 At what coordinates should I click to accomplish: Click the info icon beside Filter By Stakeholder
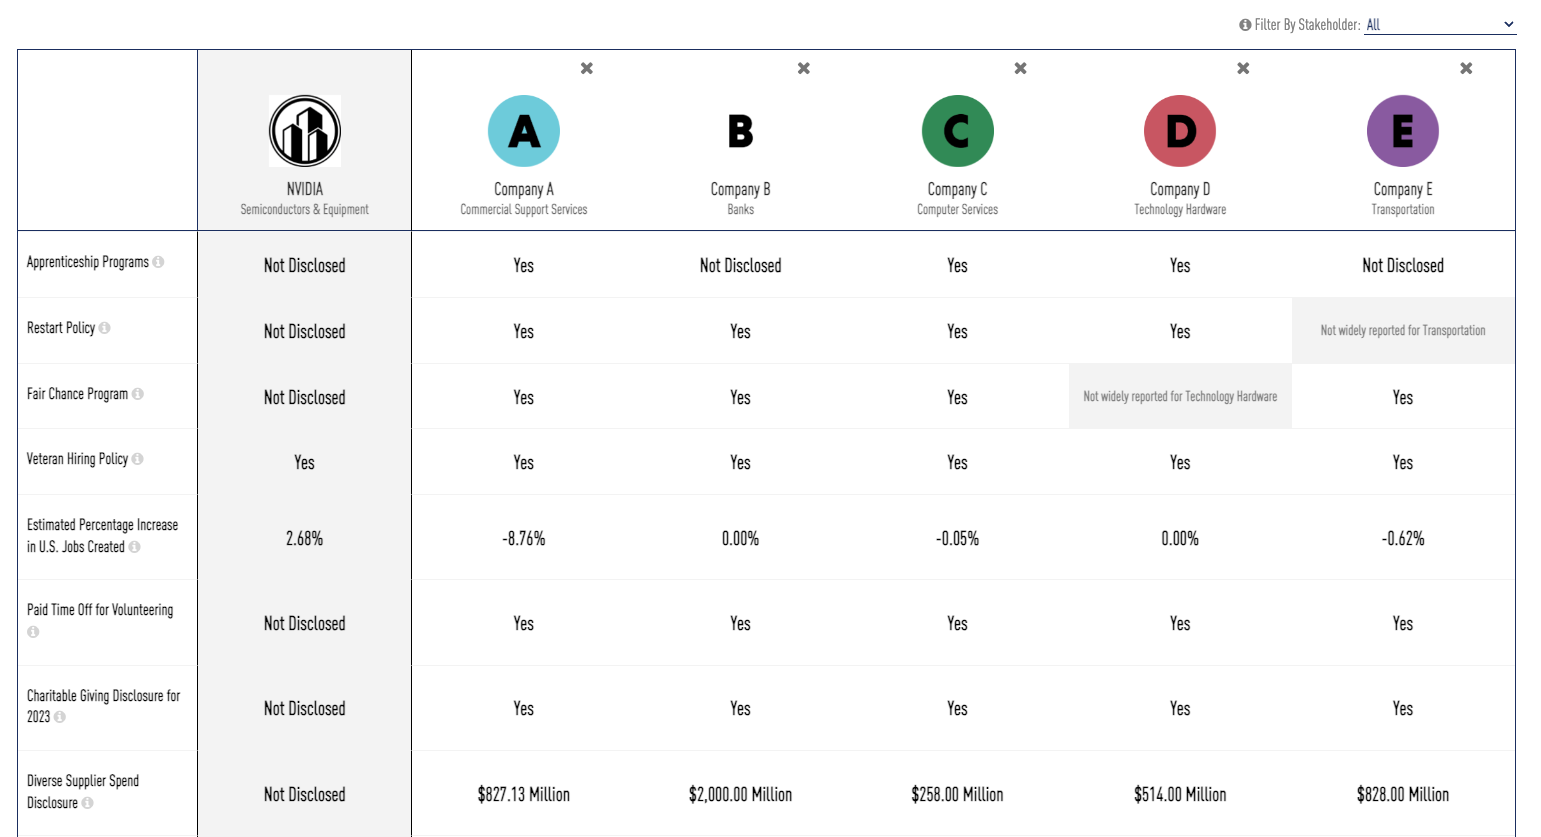pyautogui.click(x=1245, y=25)
